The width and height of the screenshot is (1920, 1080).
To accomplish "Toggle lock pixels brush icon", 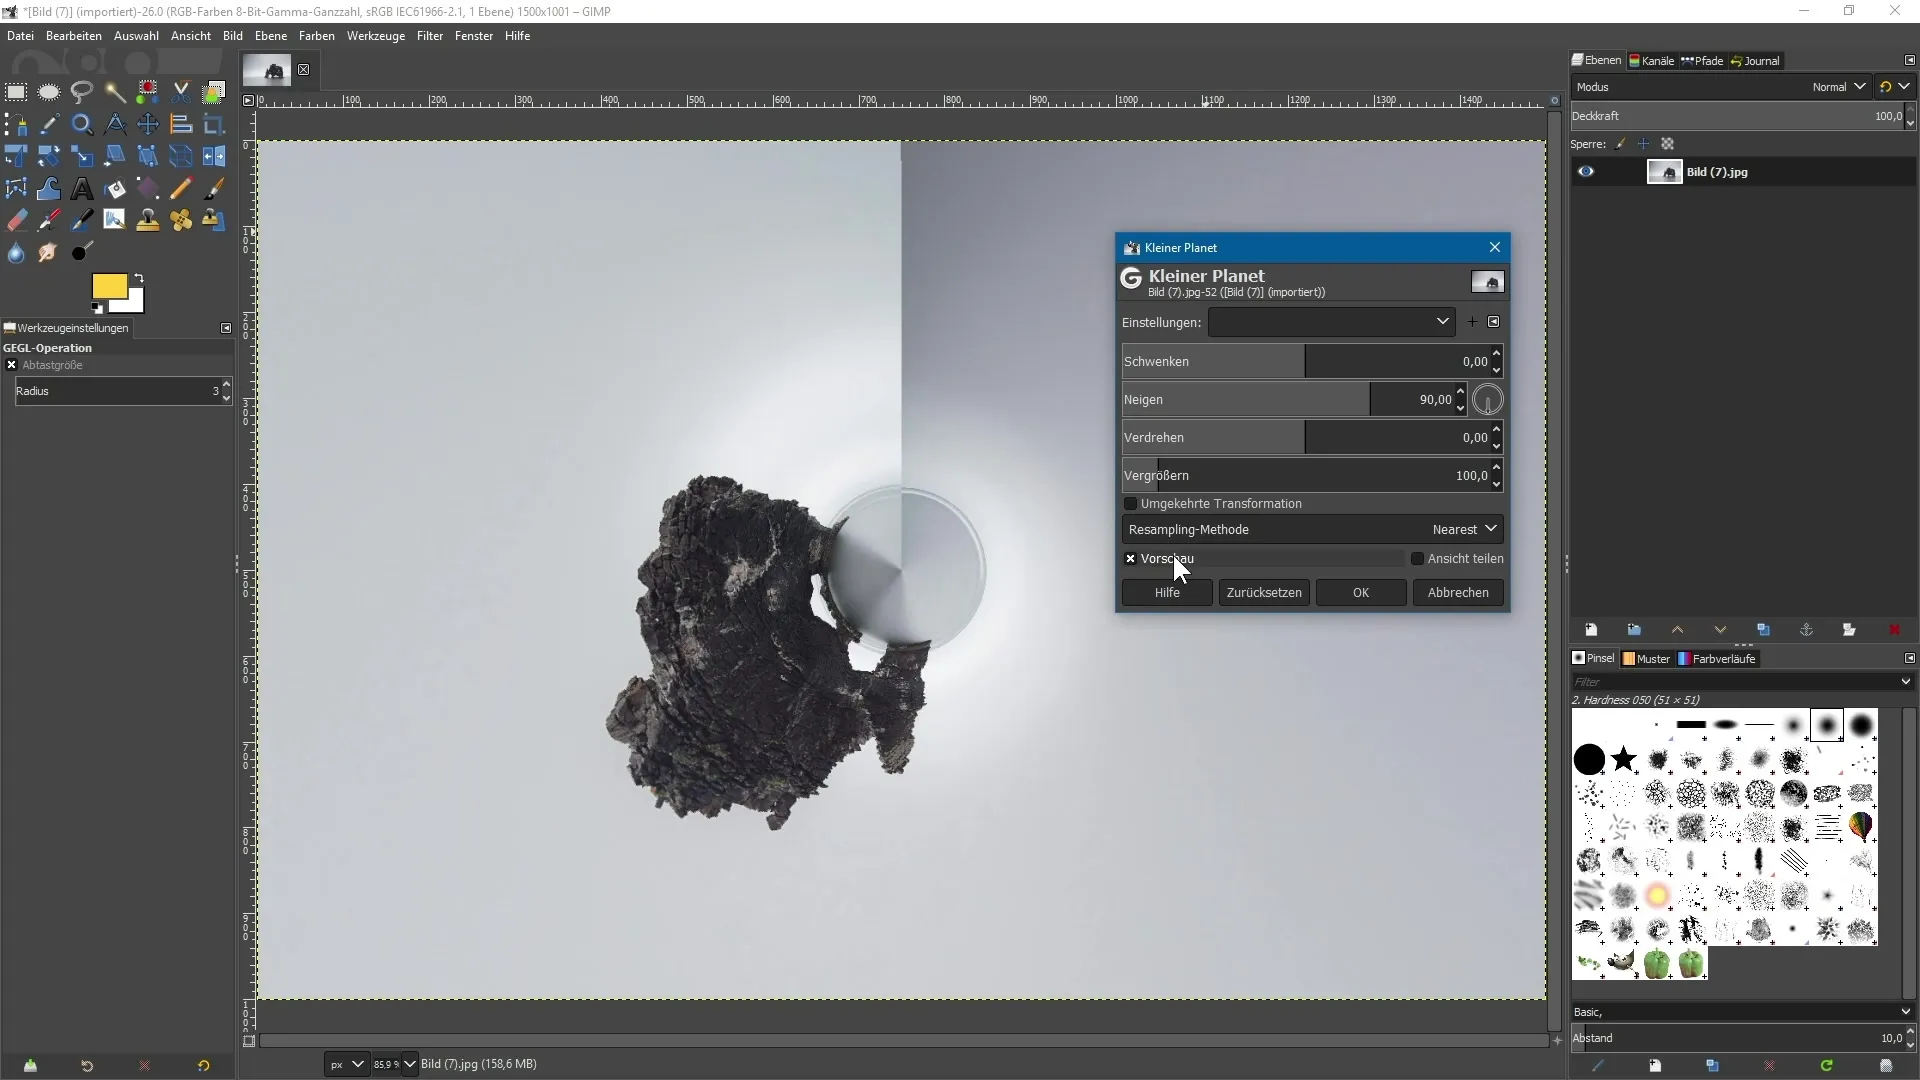I will tap(1621, 144).
